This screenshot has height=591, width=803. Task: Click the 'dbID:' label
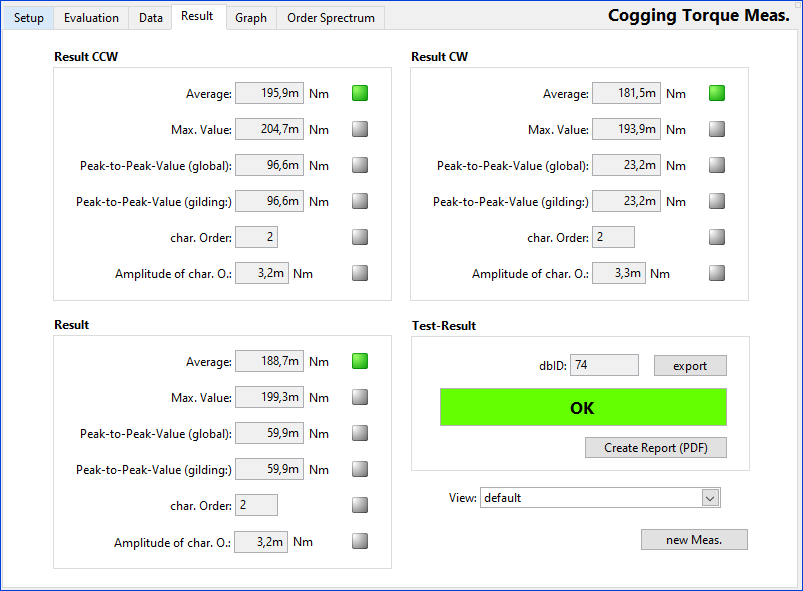click(x=553, y=366)
